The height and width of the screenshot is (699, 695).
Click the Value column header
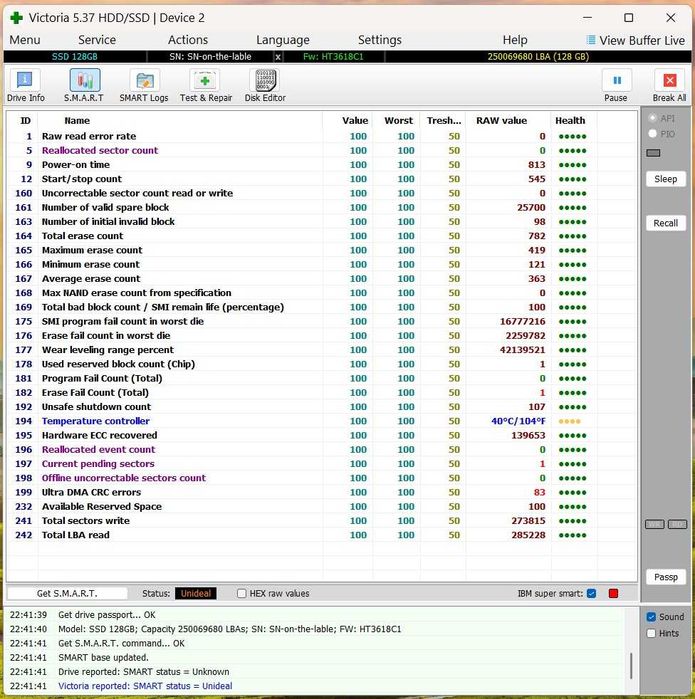[x=355, y=120]
